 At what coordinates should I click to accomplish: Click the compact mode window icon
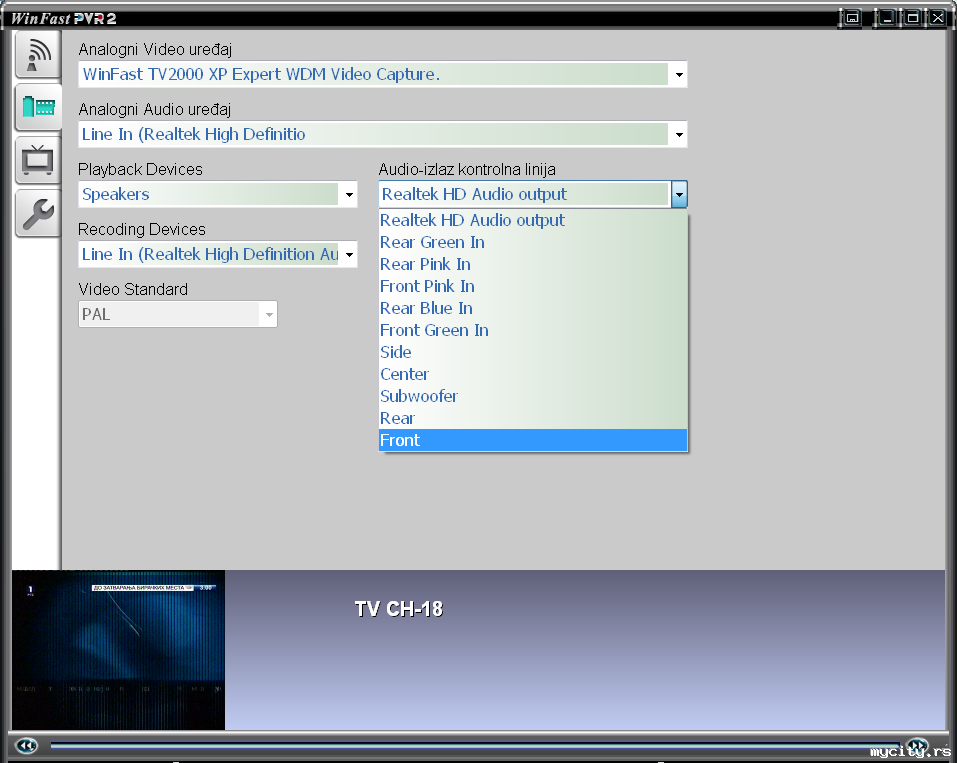(852, 18)
